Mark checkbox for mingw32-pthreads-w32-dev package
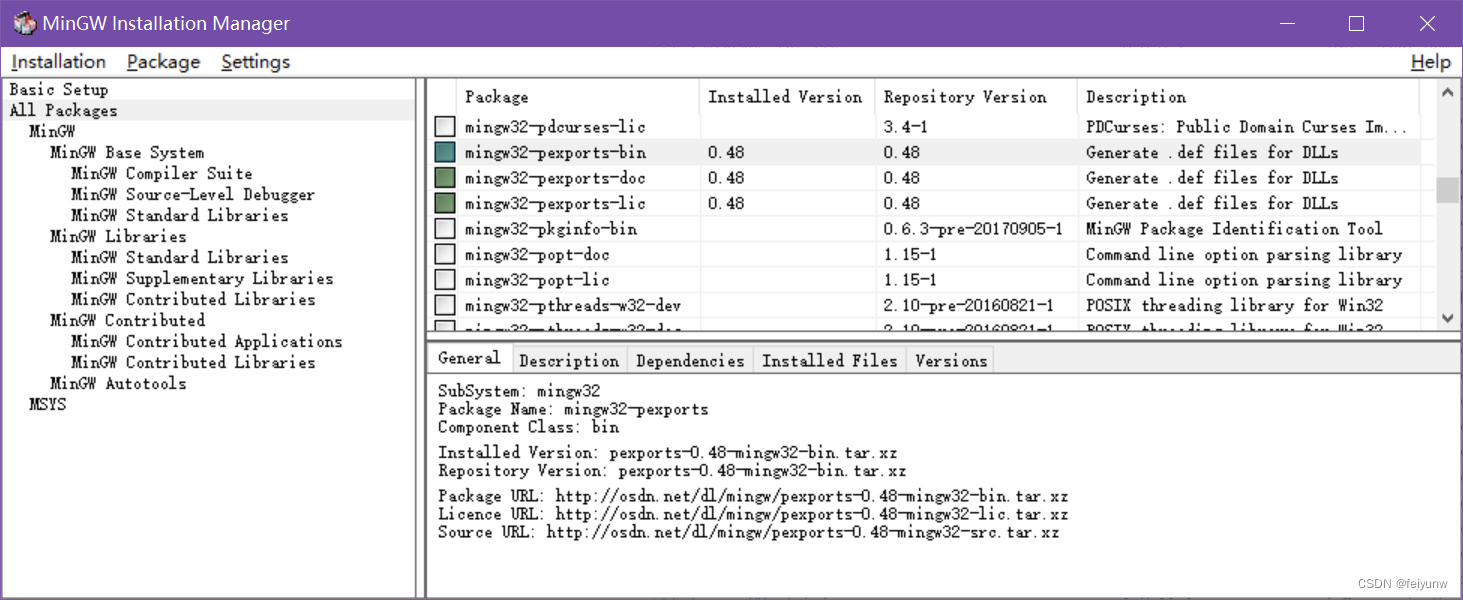 445,305
